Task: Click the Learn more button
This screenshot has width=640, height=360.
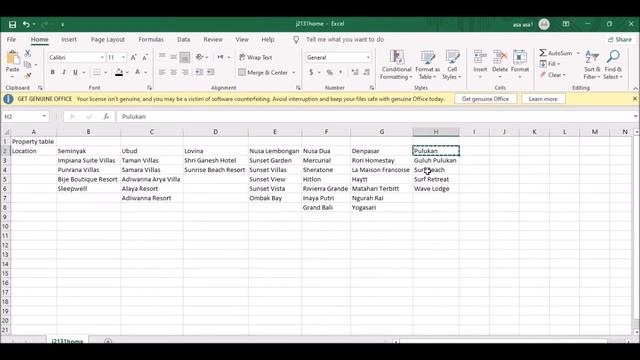Action: point(543,99)
